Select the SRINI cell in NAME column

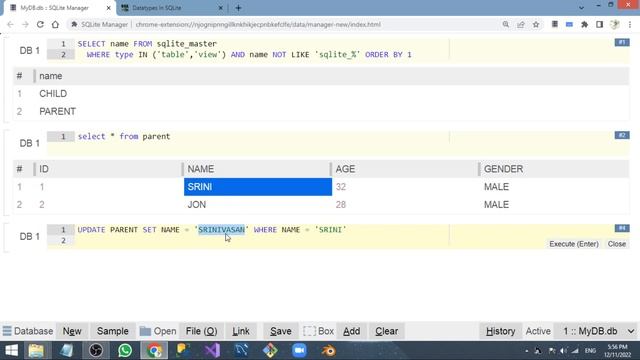click(x=258, y=187)
